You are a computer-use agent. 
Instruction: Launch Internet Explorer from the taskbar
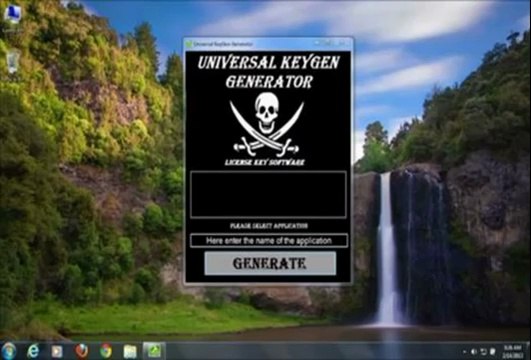click(x=33, y=352)
